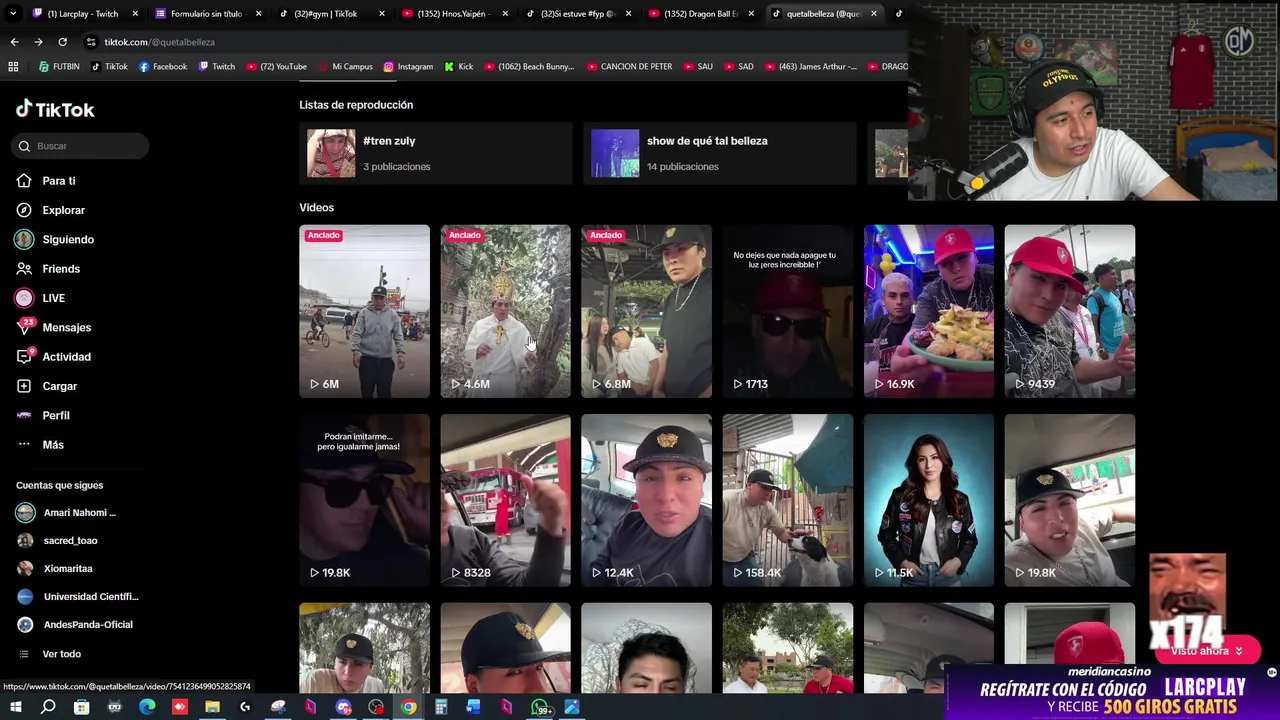Reload the current page
This screenshot has height=720, width=1280.
click(62, 42)
